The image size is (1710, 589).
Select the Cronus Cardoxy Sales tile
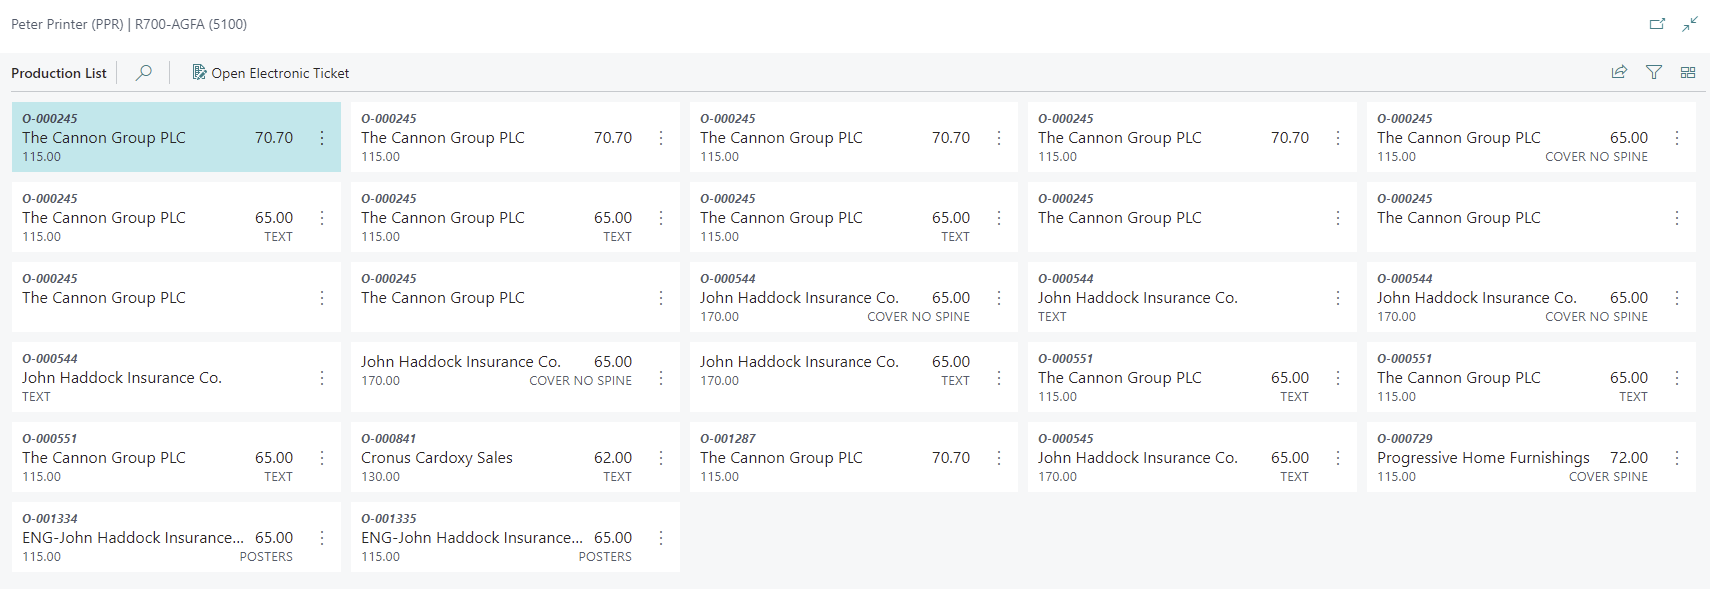(x=515, y=457)
